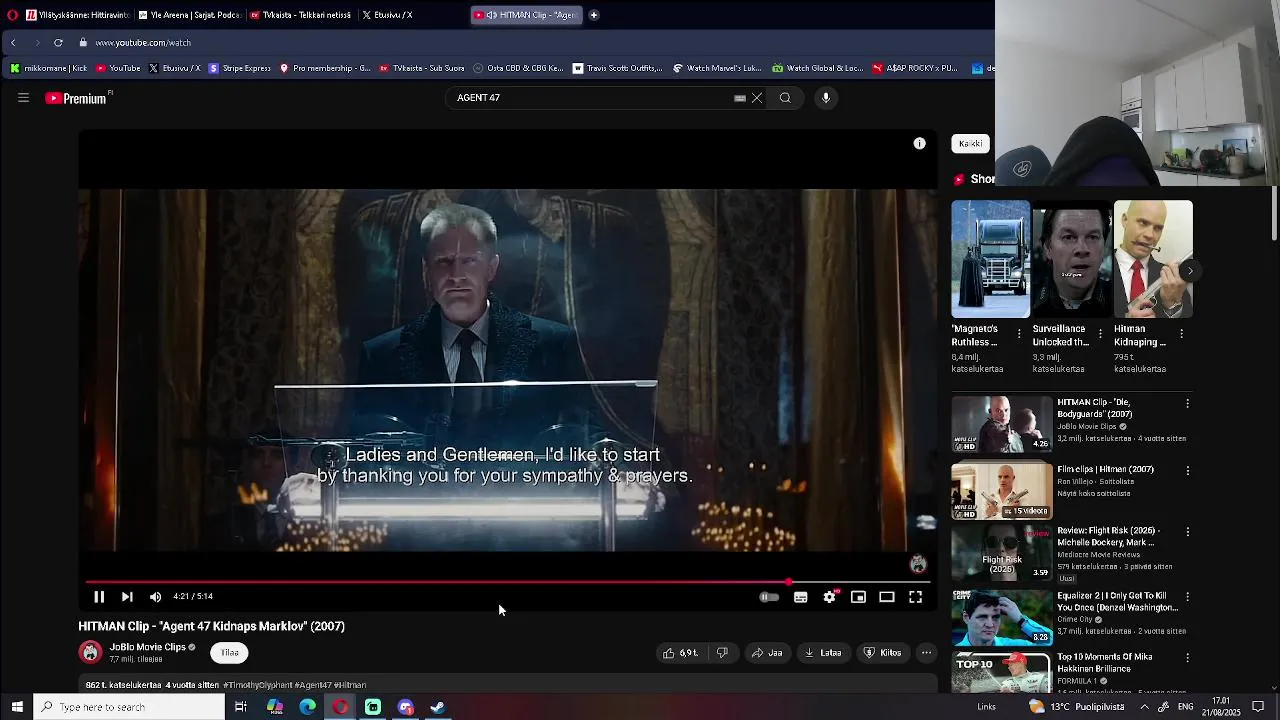This screenshot has height=720, width=1280.
Task: Open Windows Start menu
Action: pyautogui.click(x=17, y=707)
